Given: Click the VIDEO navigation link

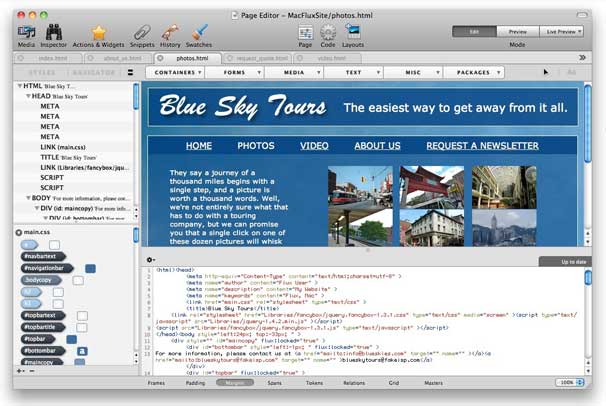Looking at the screenshot, I should coord(314,146).
